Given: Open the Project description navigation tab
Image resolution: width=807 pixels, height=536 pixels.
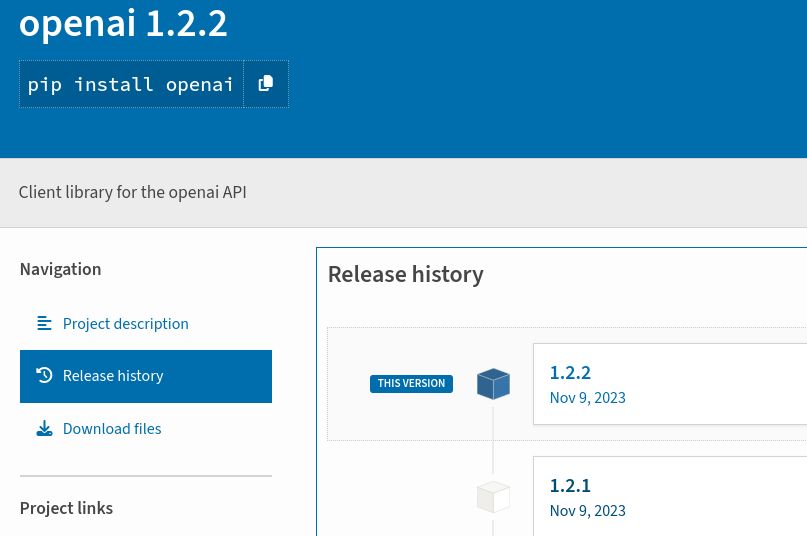Looking at the screenshot, I should click(x=146, y=324).
